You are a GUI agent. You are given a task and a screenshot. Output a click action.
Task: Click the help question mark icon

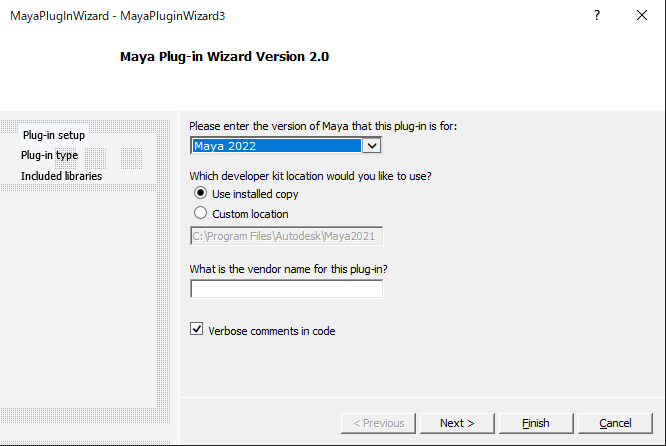pyautogui.click(x=597, y=16)
